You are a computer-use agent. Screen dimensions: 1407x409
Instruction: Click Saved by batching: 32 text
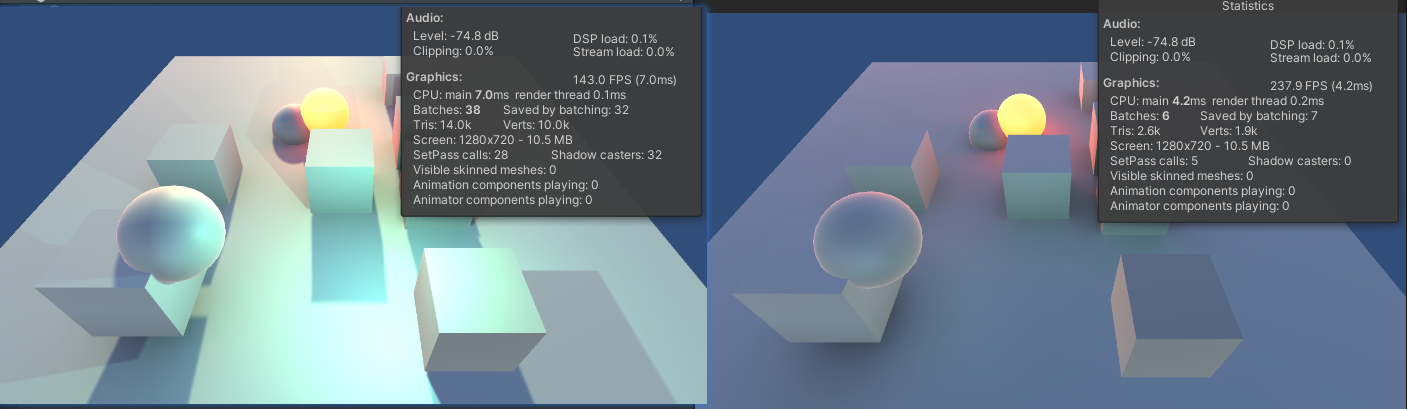(x=565, y=110)
